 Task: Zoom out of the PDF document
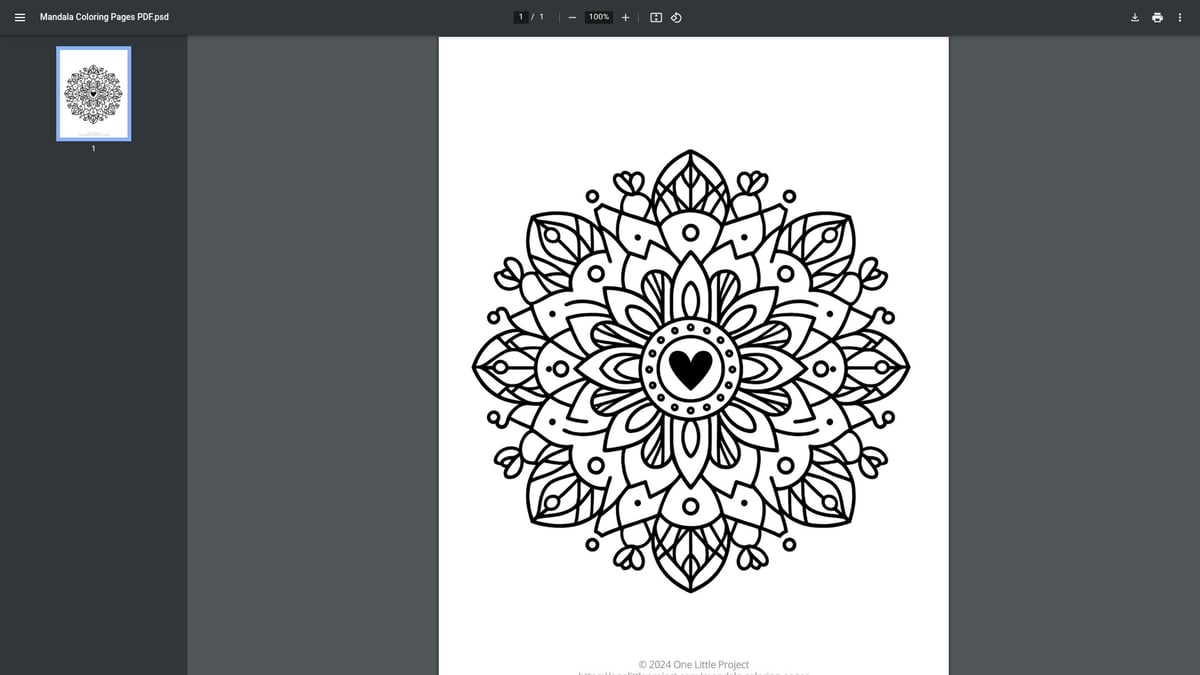pos(572,17)
